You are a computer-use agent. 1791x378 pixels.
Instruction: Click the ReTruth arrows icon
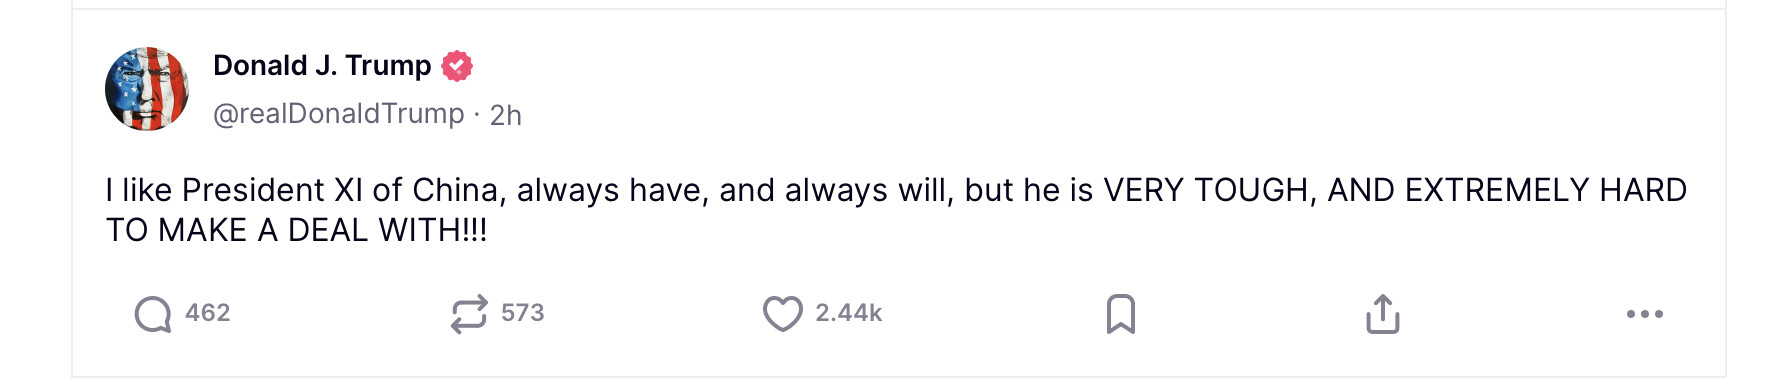(469, 314)
